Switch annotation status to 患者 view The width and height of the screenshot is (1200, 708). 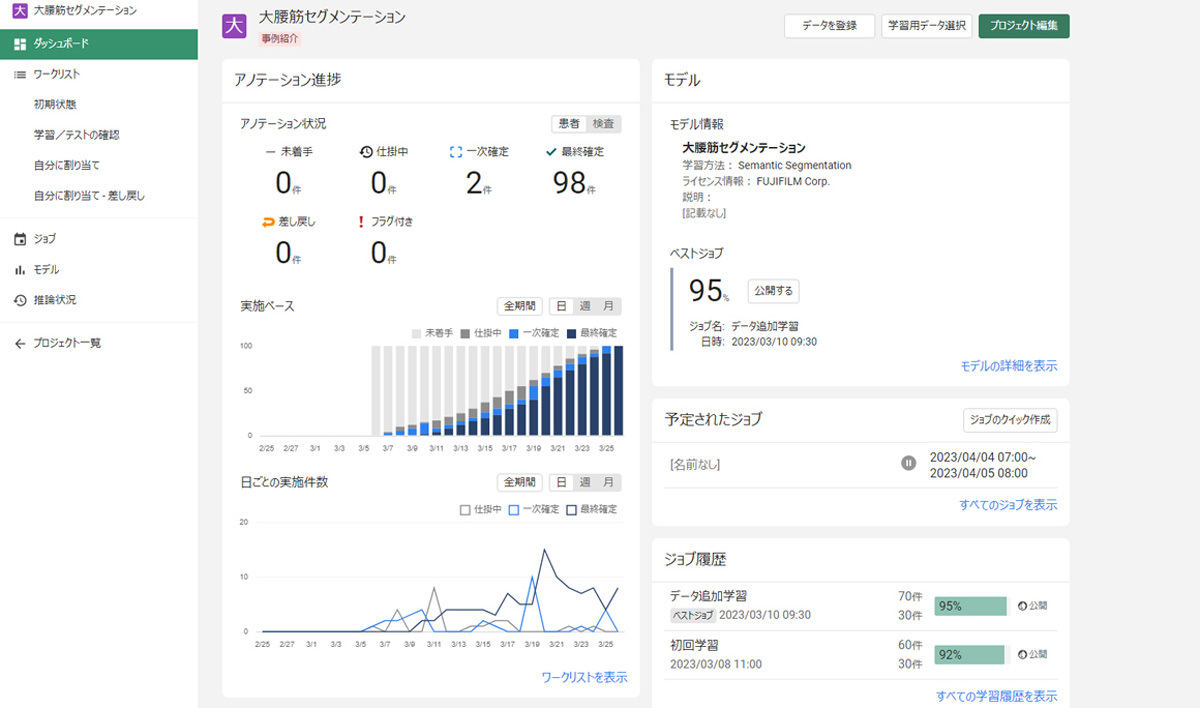point(569,124)
